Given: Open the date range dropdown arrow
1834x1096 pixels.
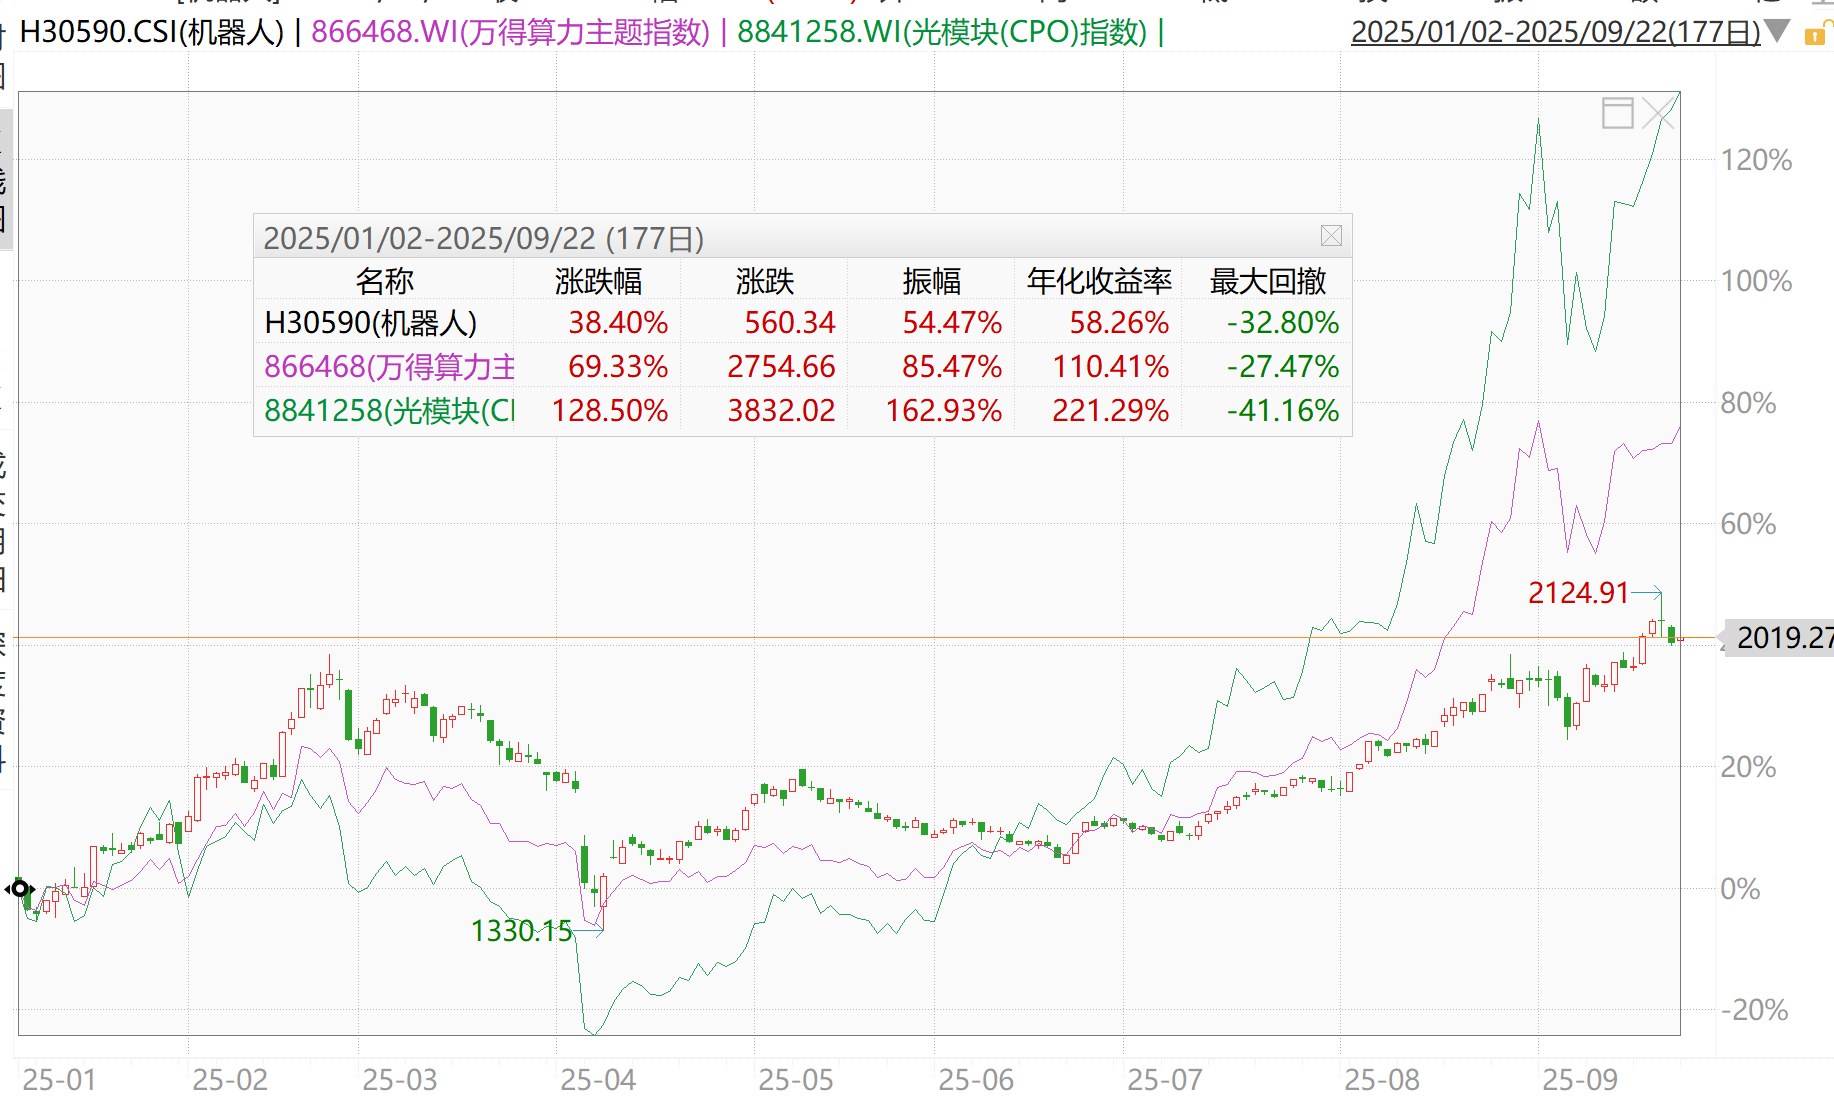Looking at the screenshot, I should (1778, 32).
